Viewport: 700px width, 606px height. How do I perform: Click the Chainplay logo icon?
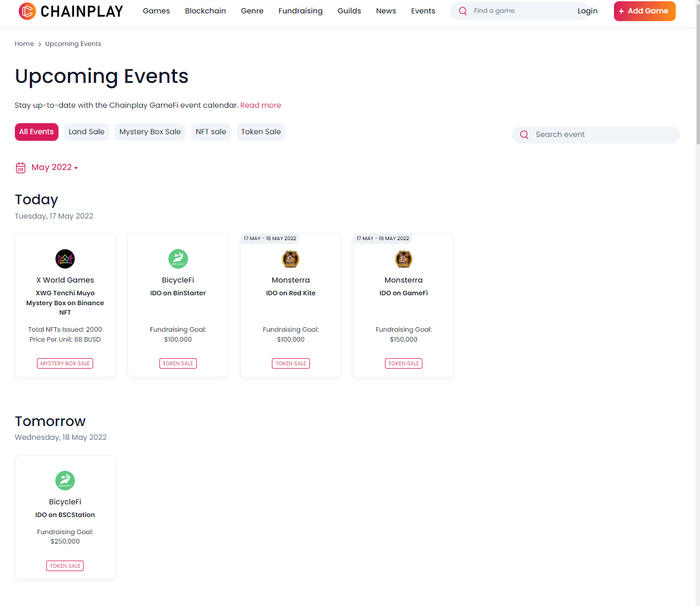coord(27,11)
